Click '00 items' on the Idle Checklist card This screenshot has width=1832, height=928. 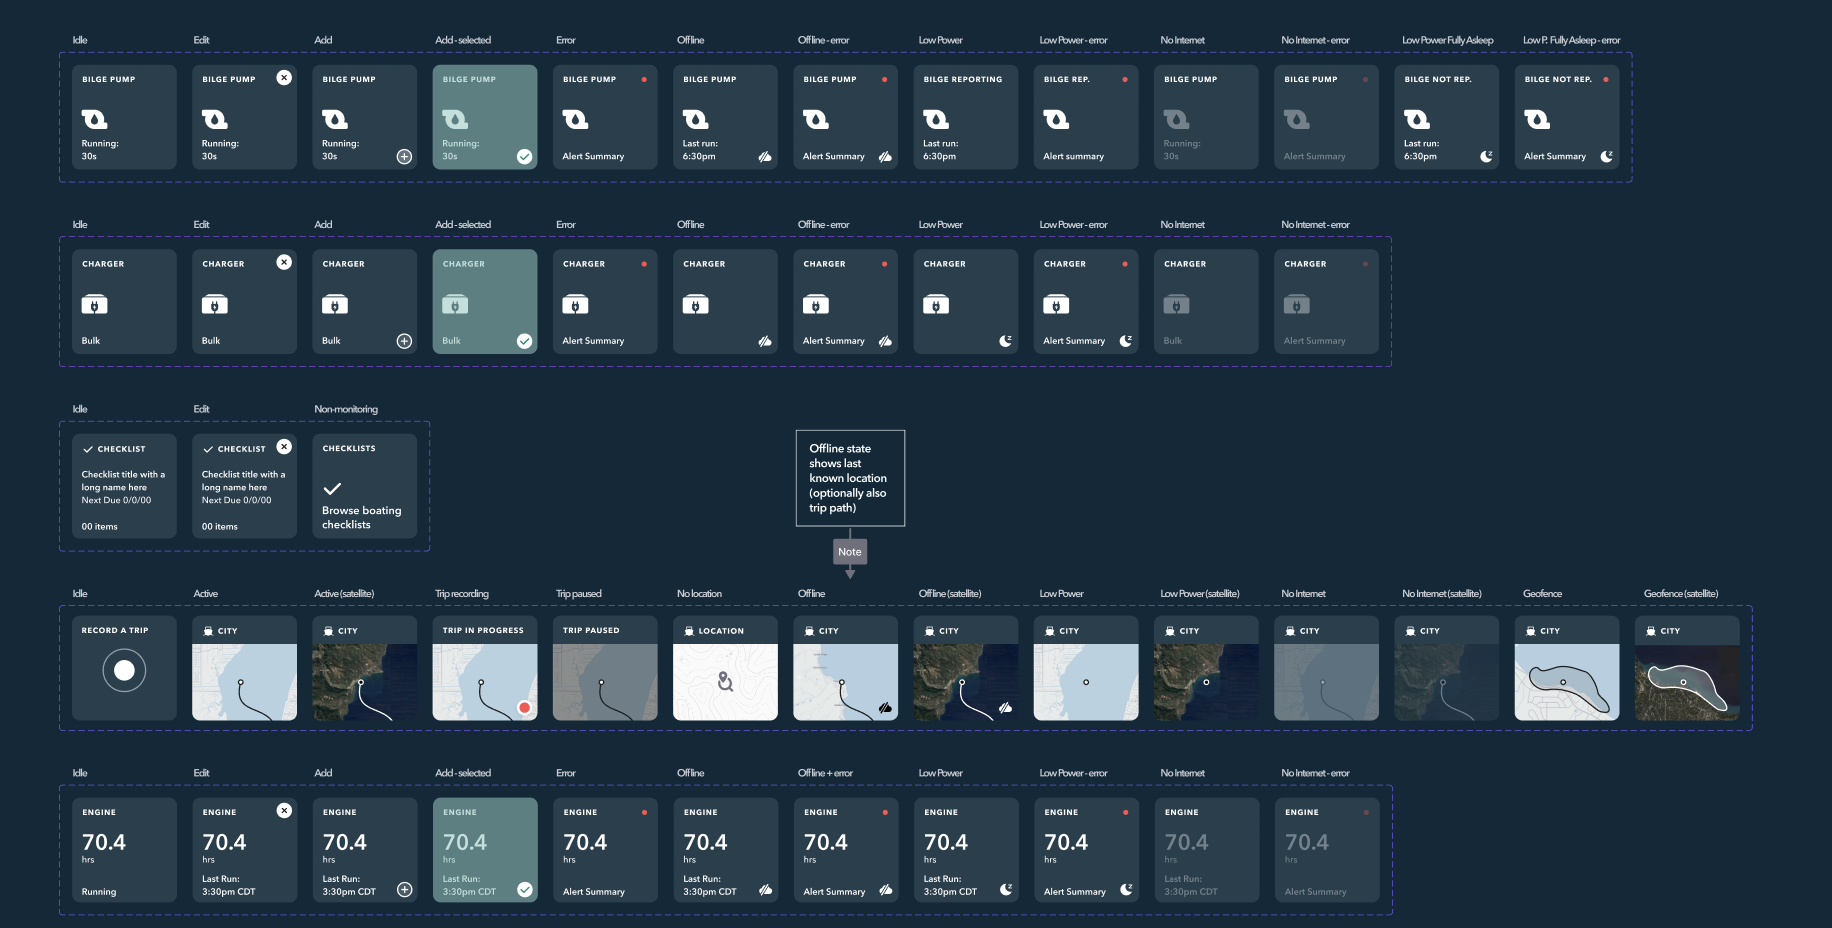pyautogui.click(x=99, y=526)
